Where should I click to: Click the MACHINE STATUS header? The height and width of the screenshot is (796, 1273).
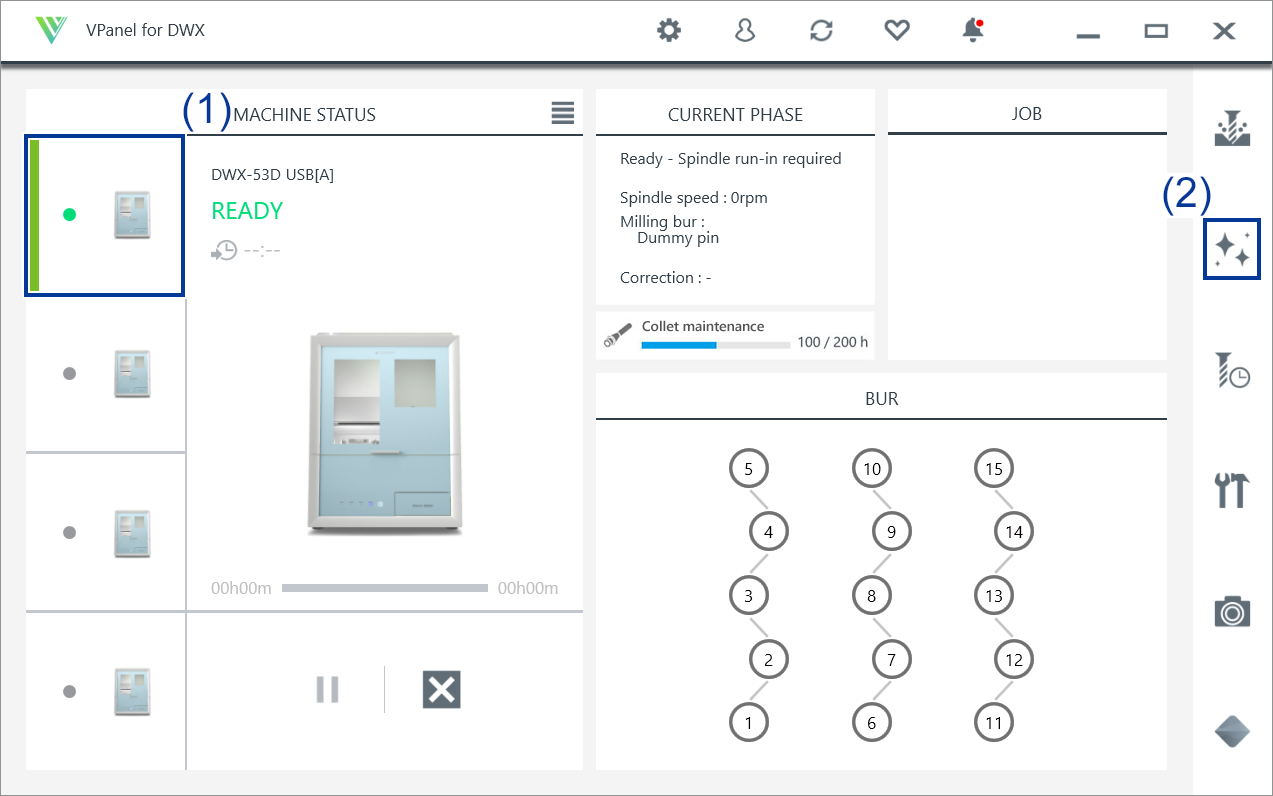[305, 114]
